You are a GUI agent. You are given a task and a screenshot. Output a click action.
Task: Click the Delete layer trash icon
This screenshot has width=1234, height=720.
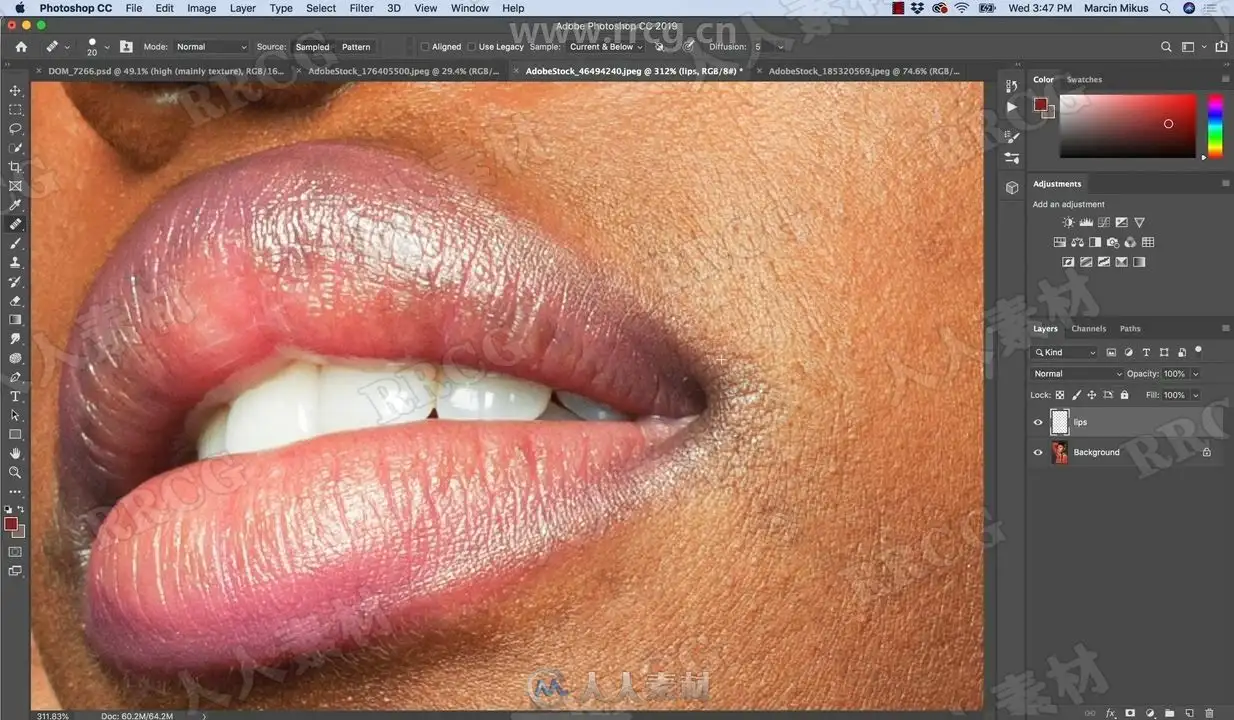pyautogui.click(x=1209, y=713)
